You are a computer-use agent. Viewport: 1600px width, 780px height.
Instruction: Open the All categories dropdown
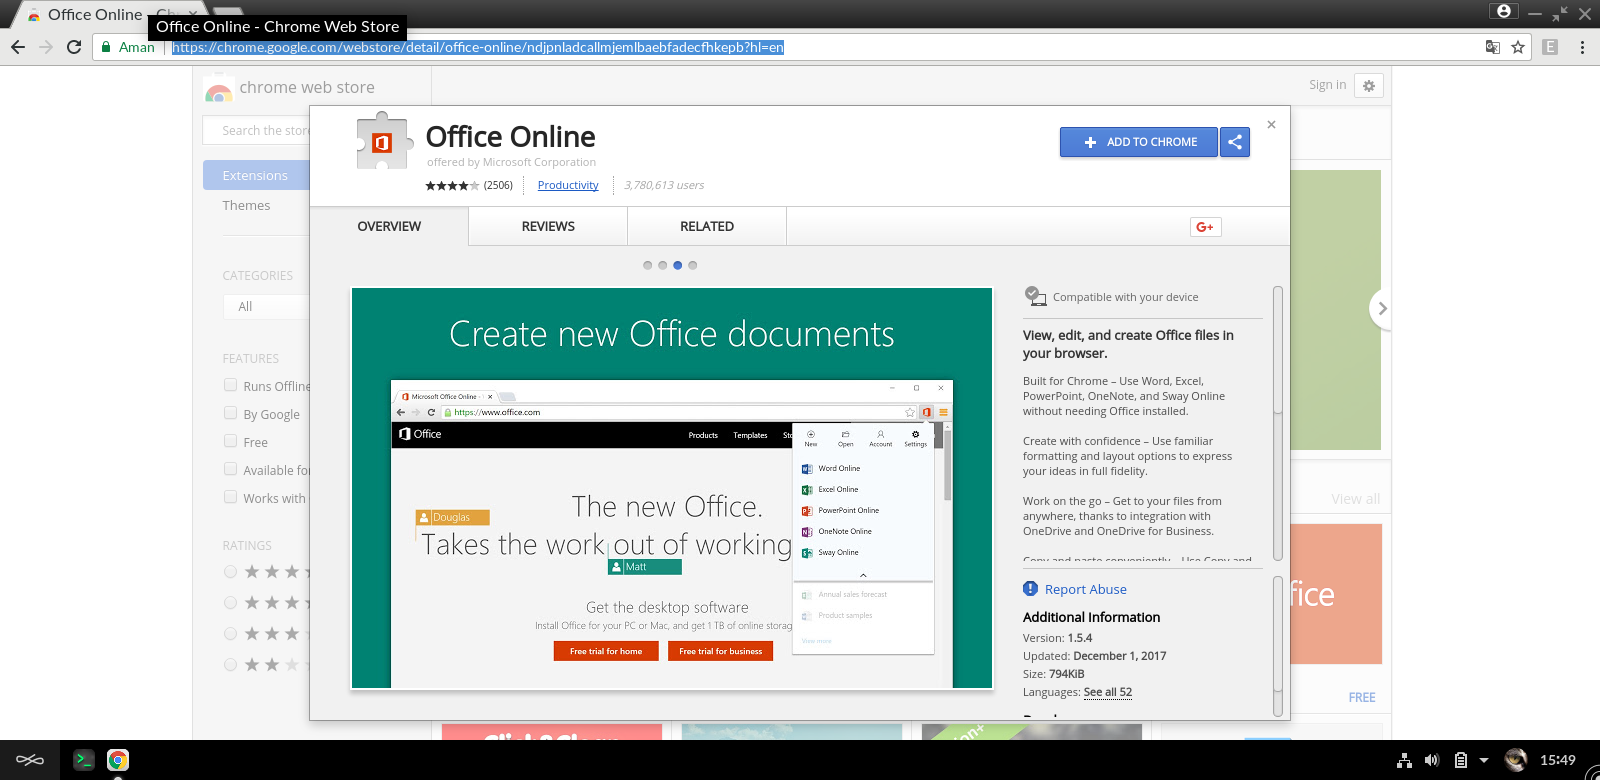[x=266, y=306]
